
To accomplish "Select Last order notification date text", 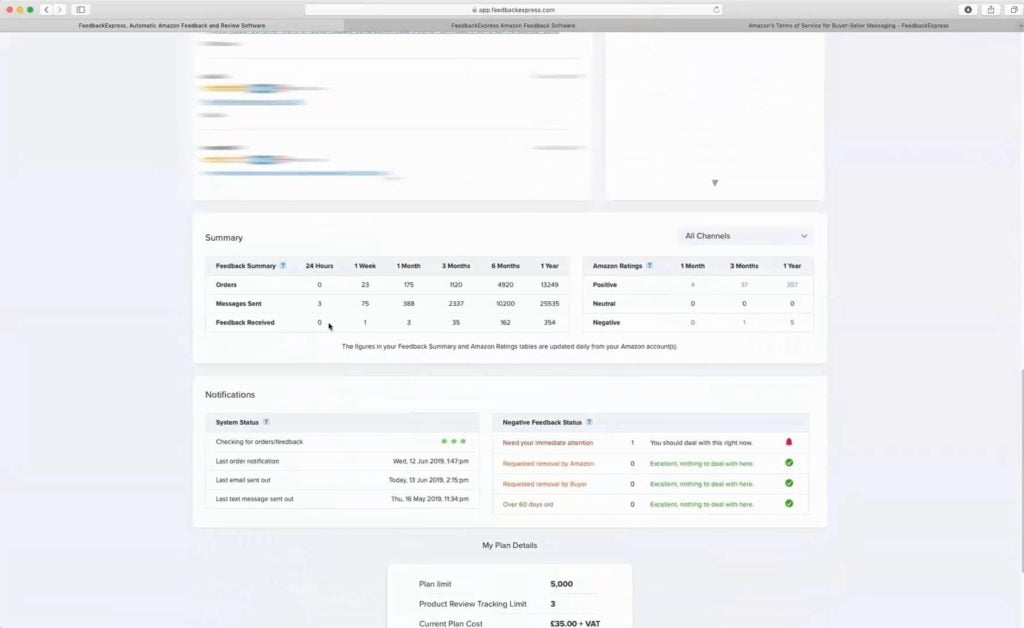I will pos(430,461).
